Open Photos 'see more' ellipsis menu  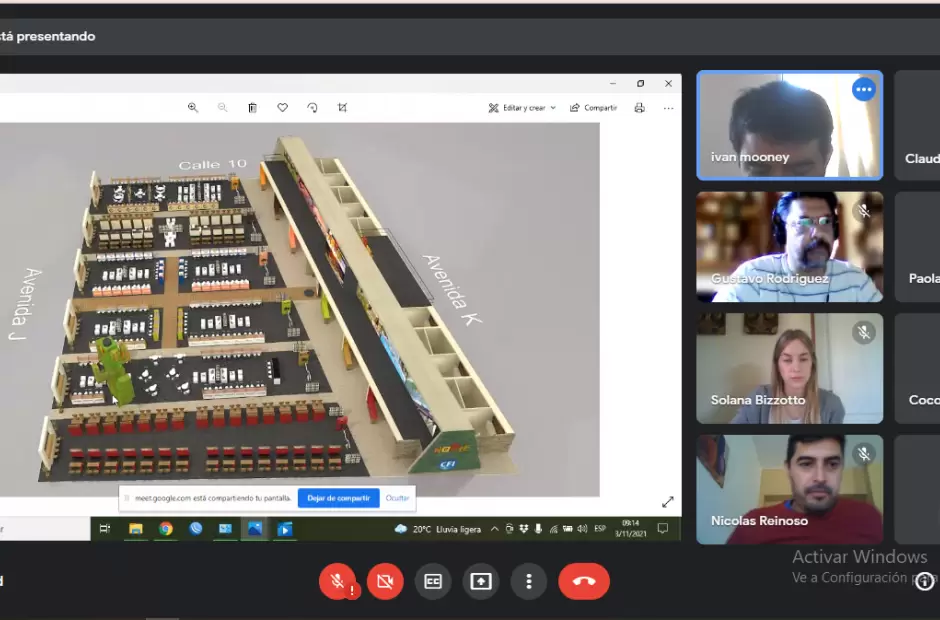(668, 108)
